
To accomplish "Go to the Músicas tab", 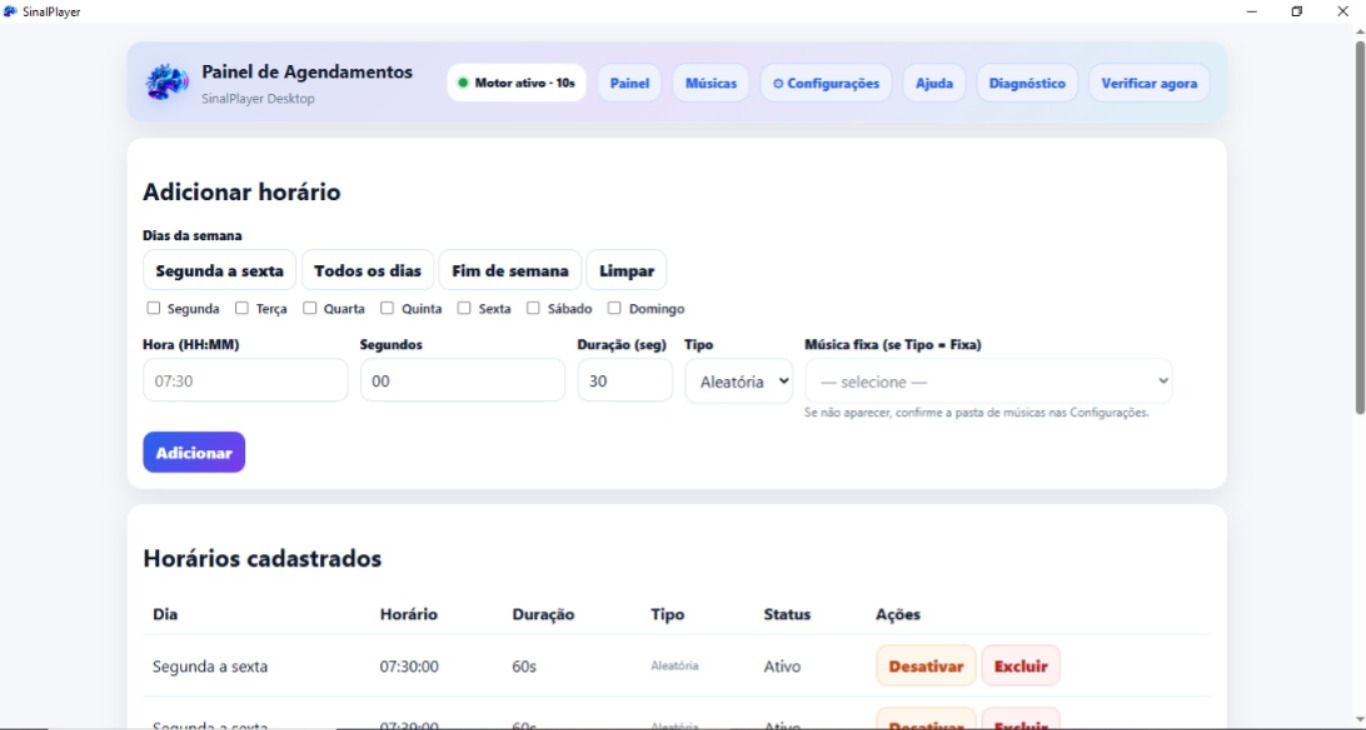I will coord(711,83).
